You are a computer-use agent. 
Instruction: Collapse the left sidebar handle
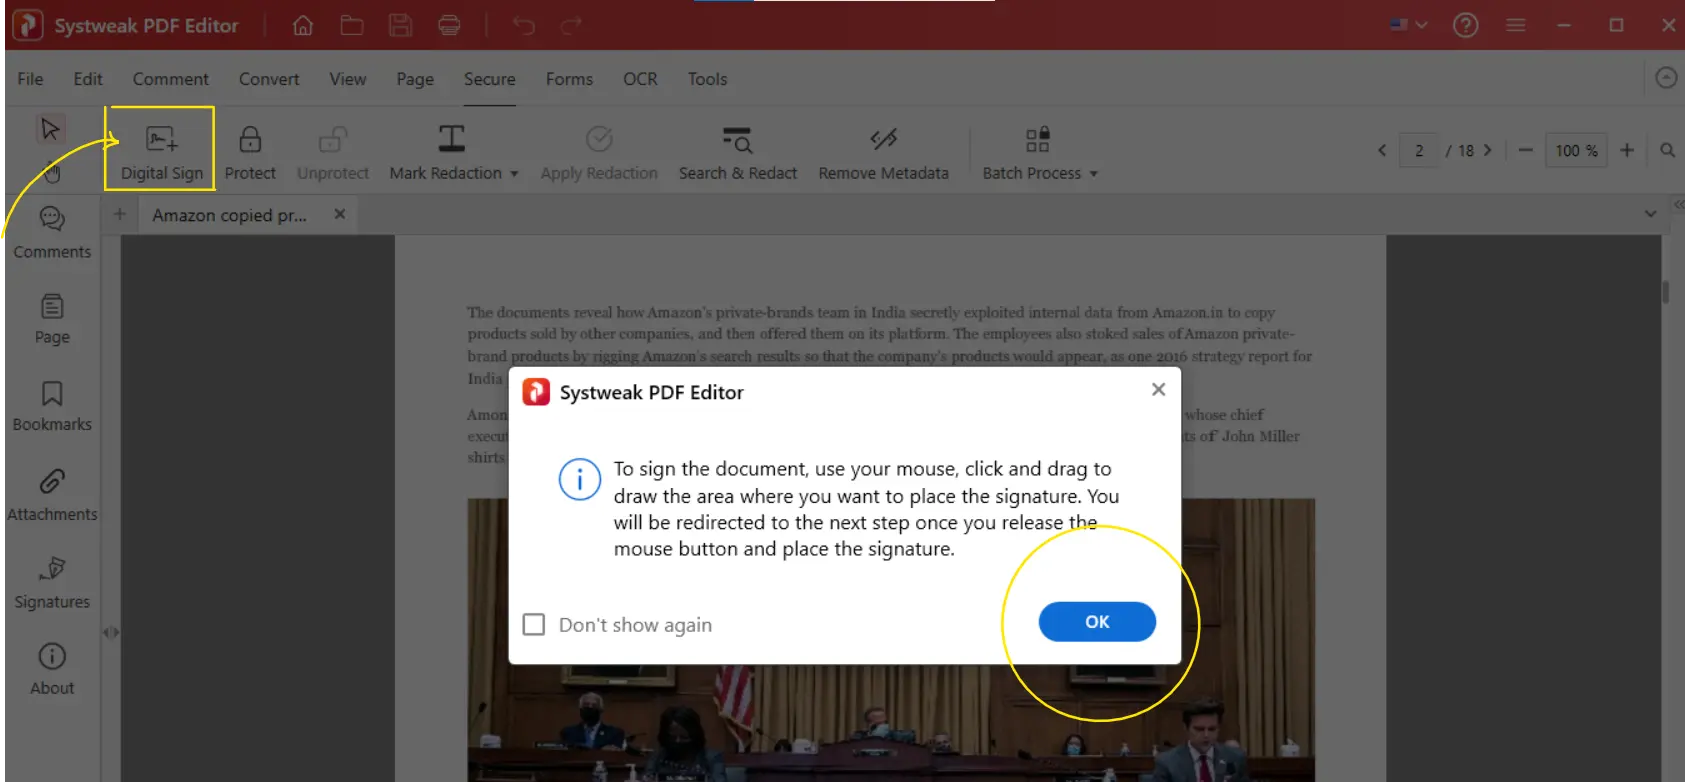(111, 632)
